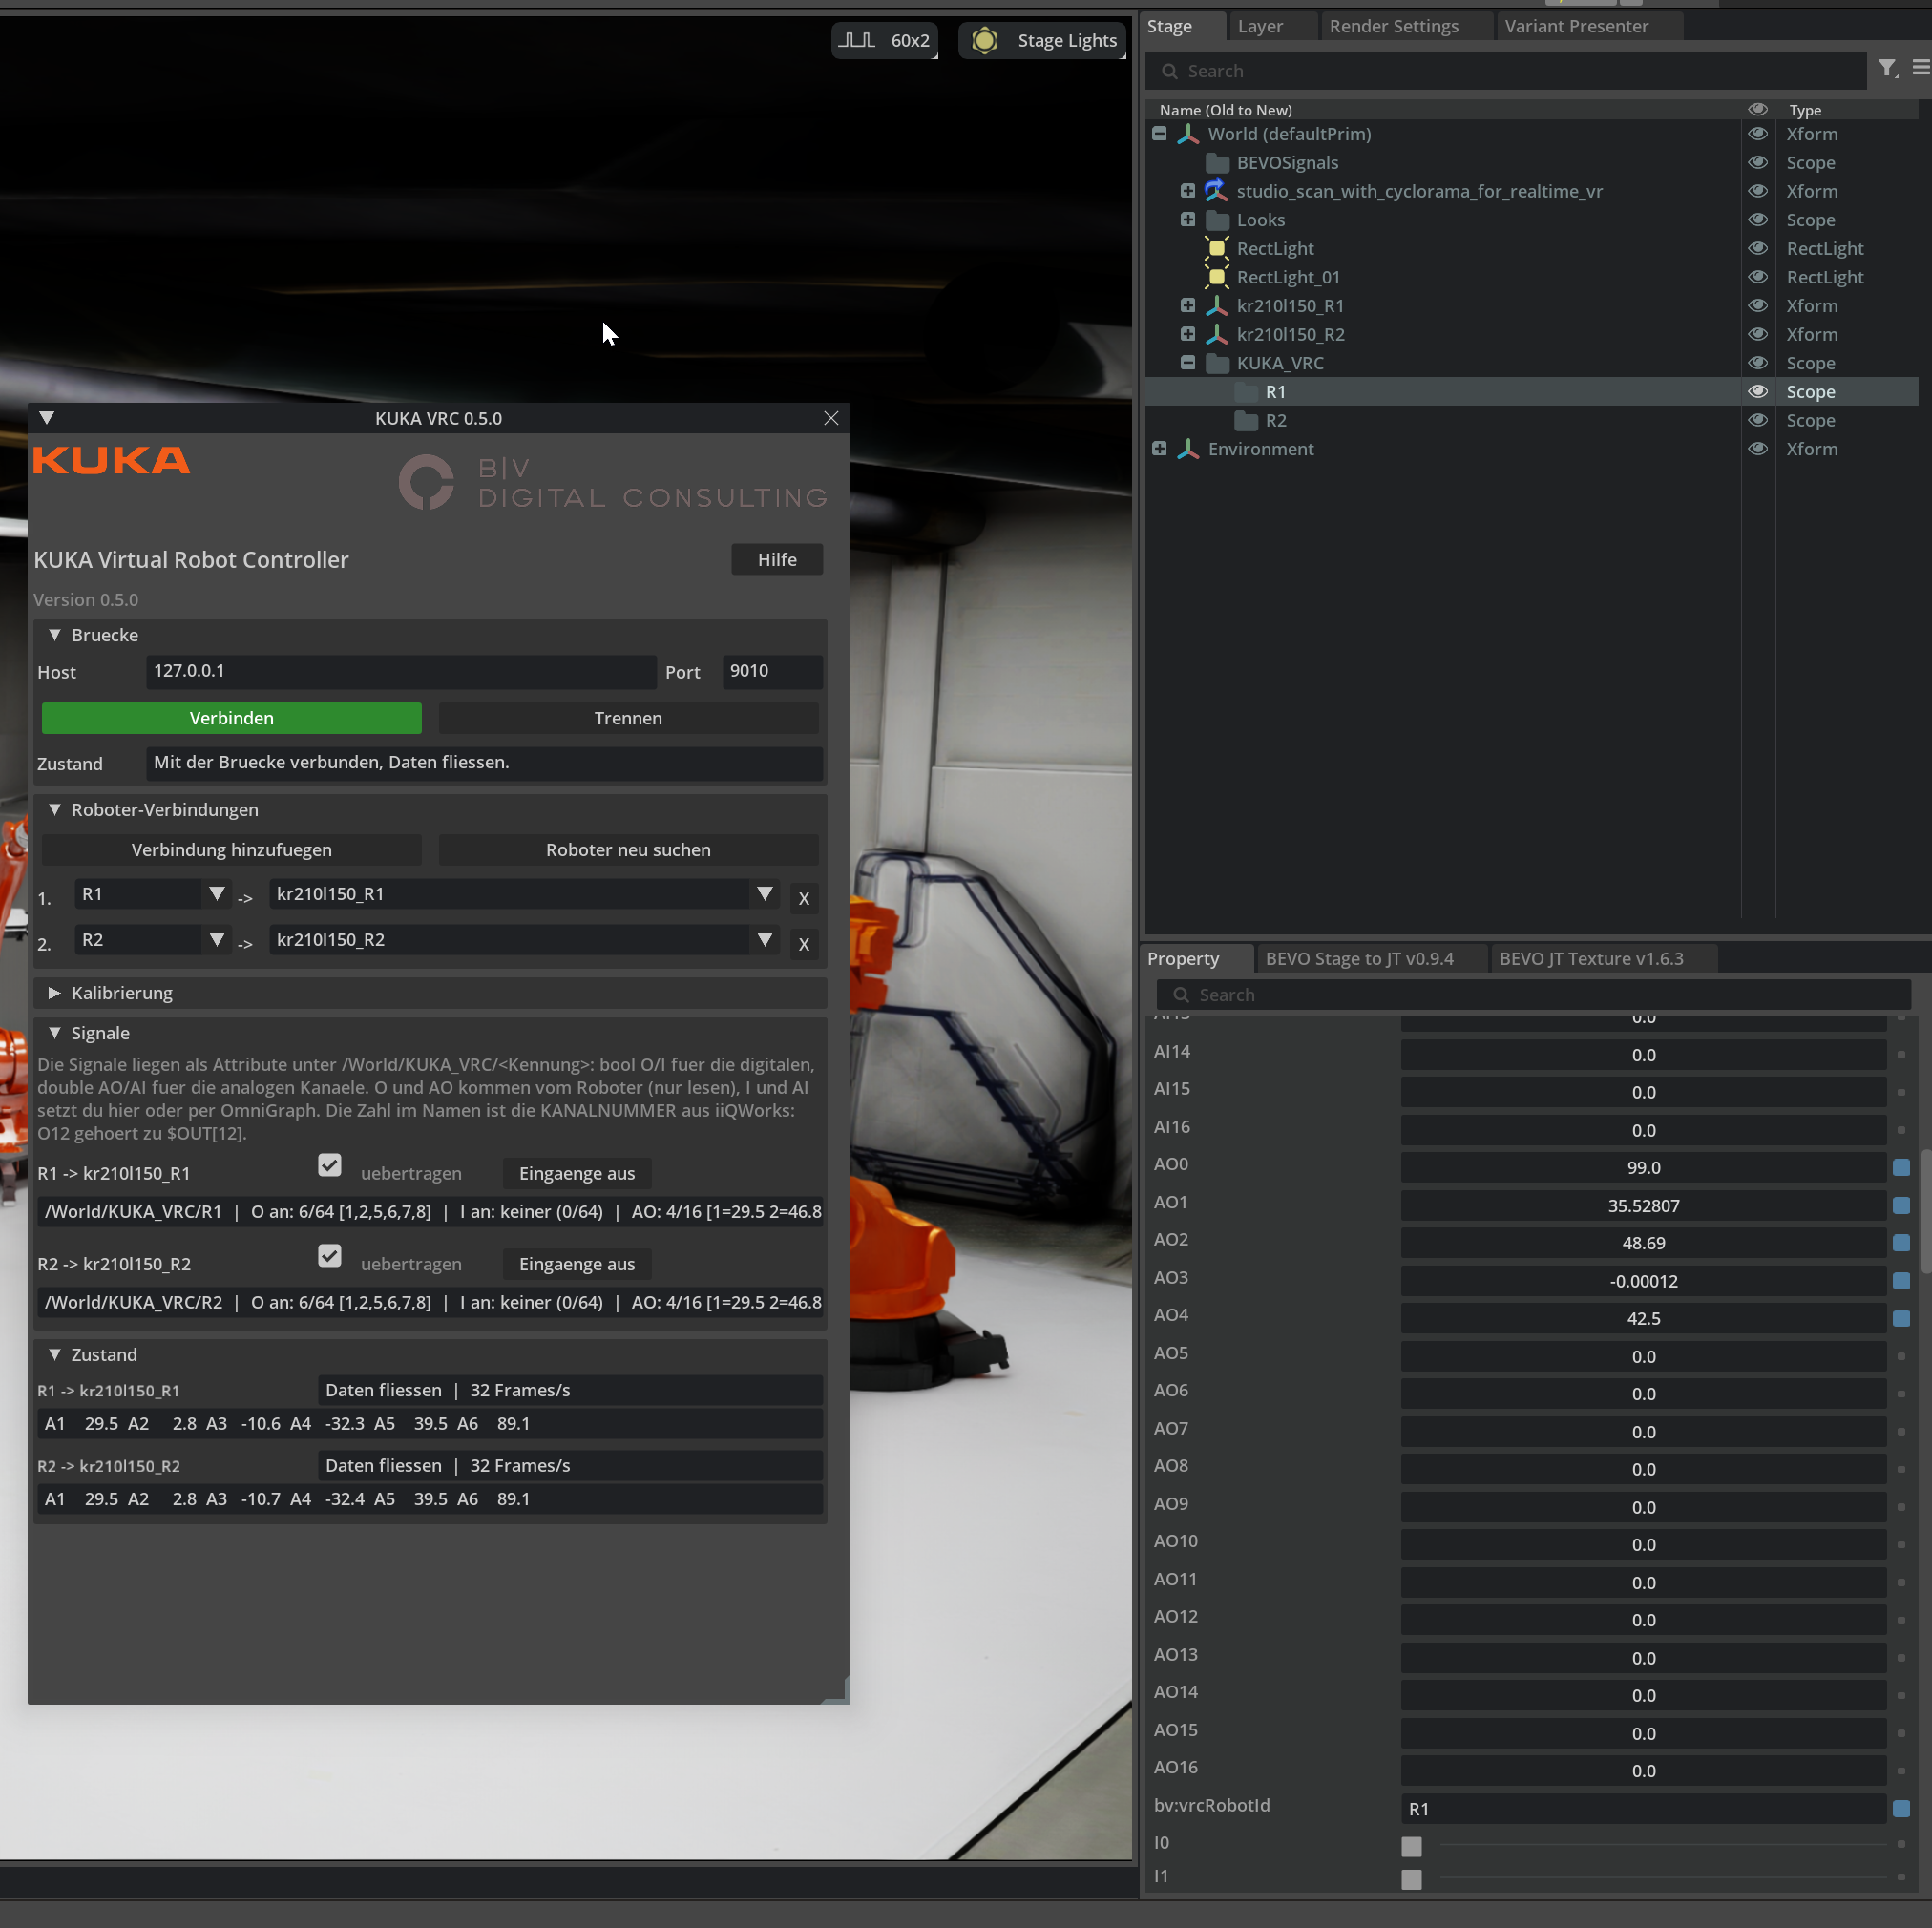Click the blue marker next to bv:vrcRobotId
1932x1928 pixels.
(1901, 1808)
